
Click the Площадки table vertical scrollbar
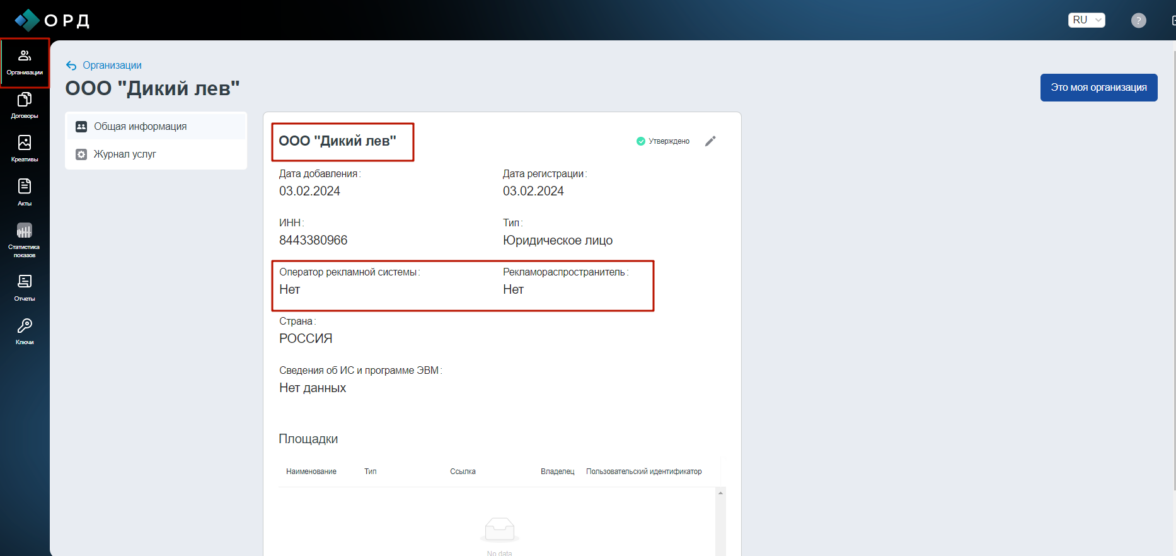721,520
